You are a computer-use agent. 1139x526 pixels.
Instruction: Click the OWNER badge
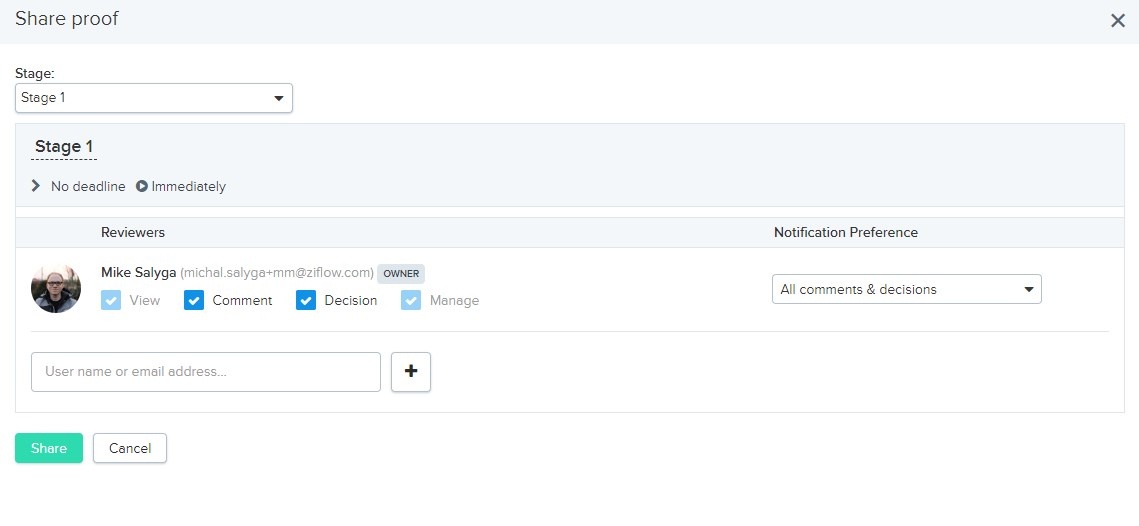[x=401, y=273]
